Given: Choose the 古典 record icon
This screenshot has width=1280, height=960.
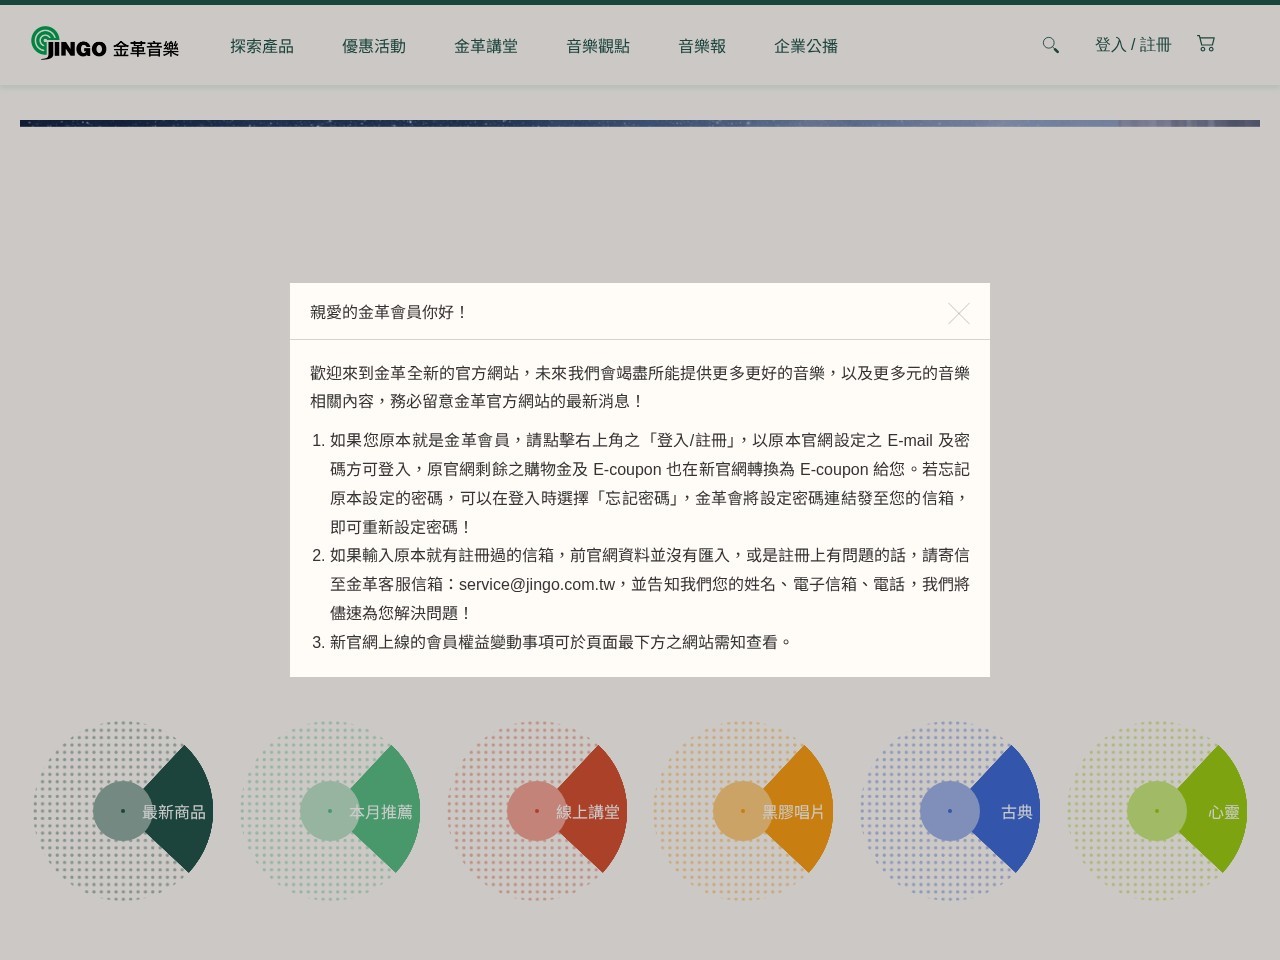Looking at the screenshot, I should pyautogui.click(x=950, y=811).
